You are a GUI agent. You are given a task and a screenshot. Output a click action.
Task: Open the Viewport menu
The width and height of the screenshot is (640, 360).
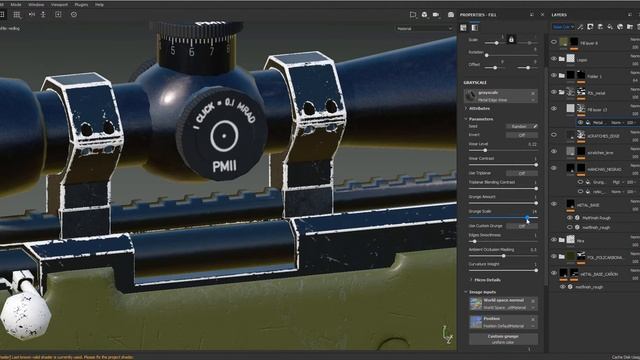click(x=60, y=4)
